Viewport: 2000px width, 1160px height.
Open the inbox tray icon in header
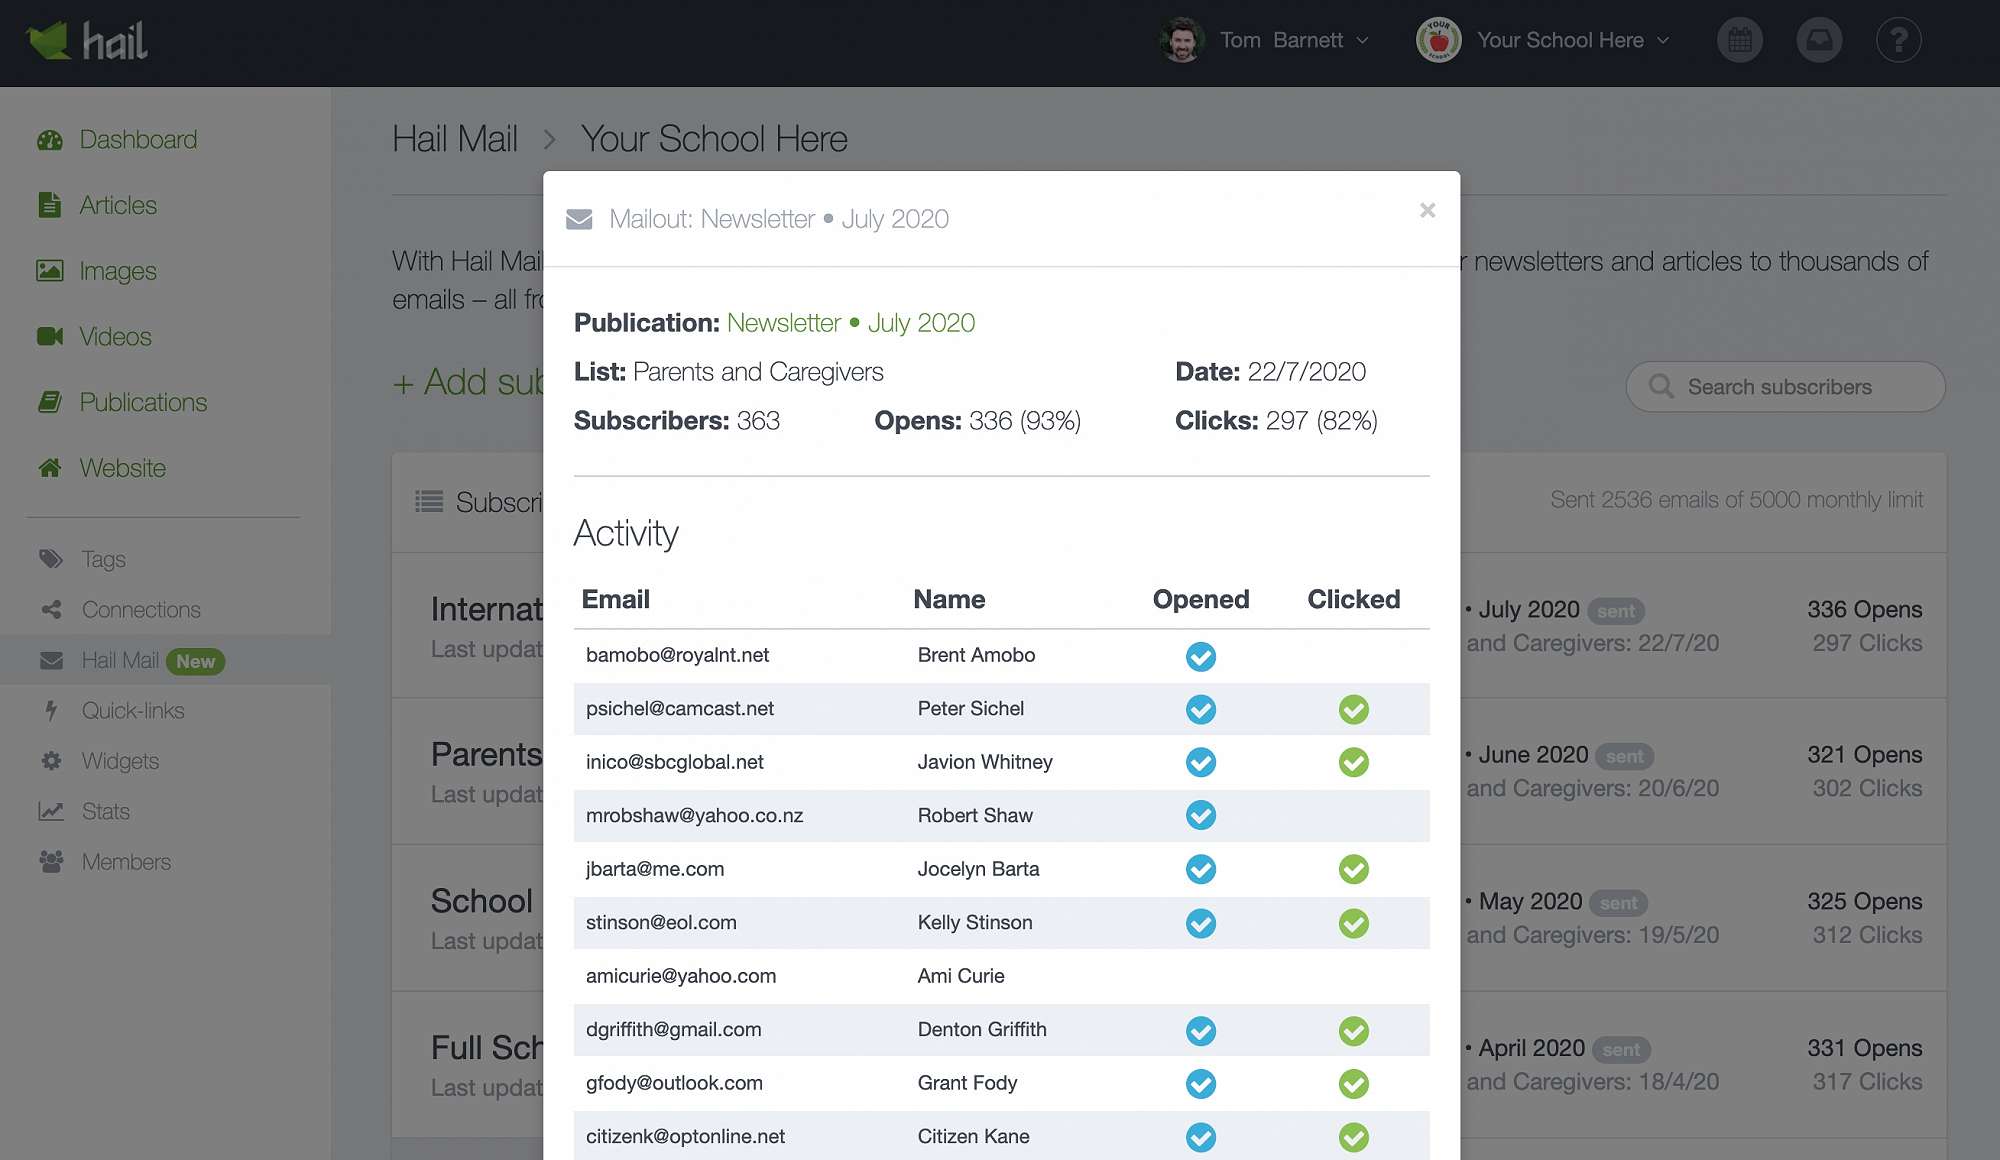pos(1819,41)
